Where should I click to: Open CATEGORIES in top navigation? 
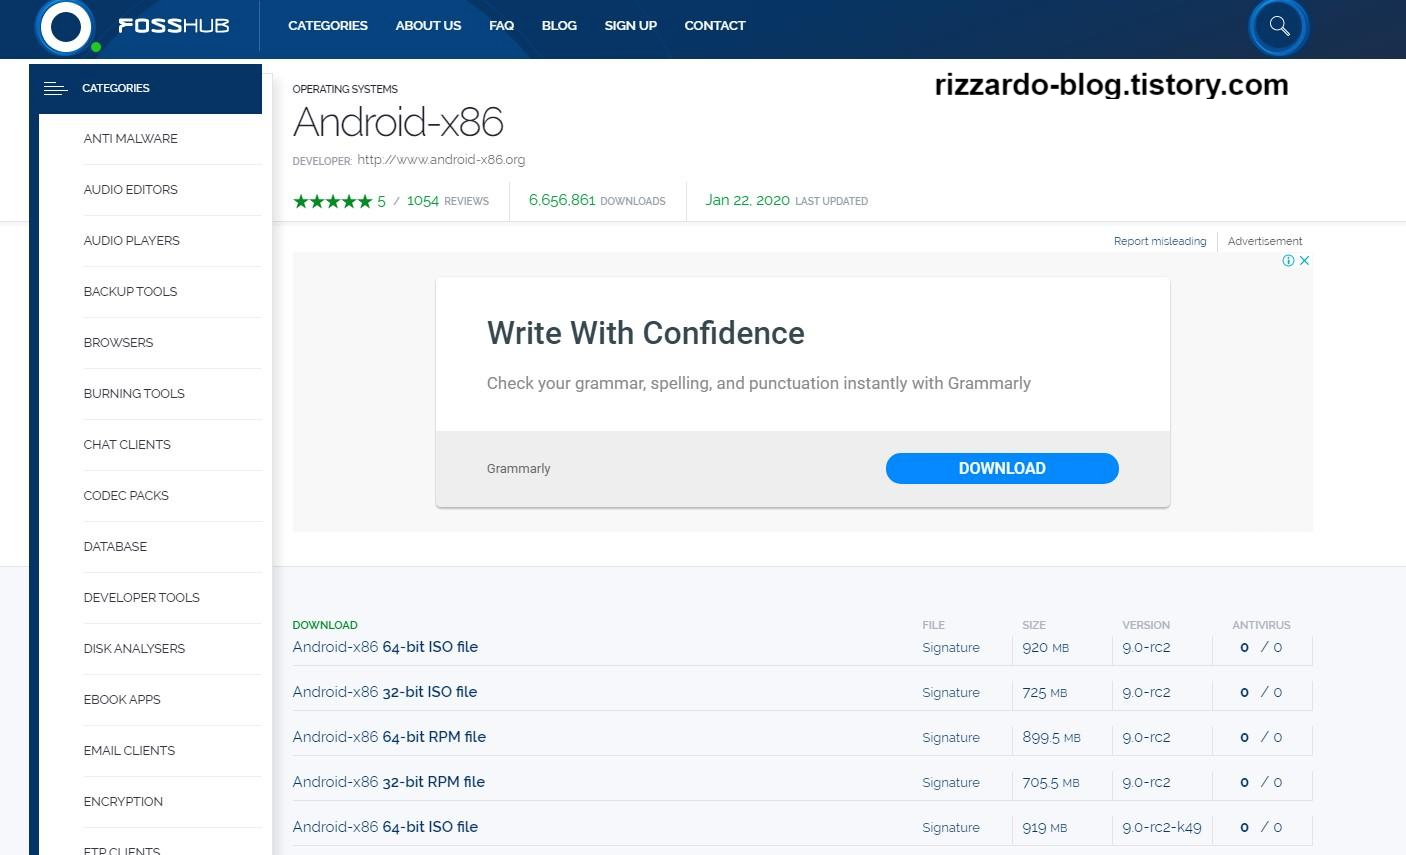point(328,26)
